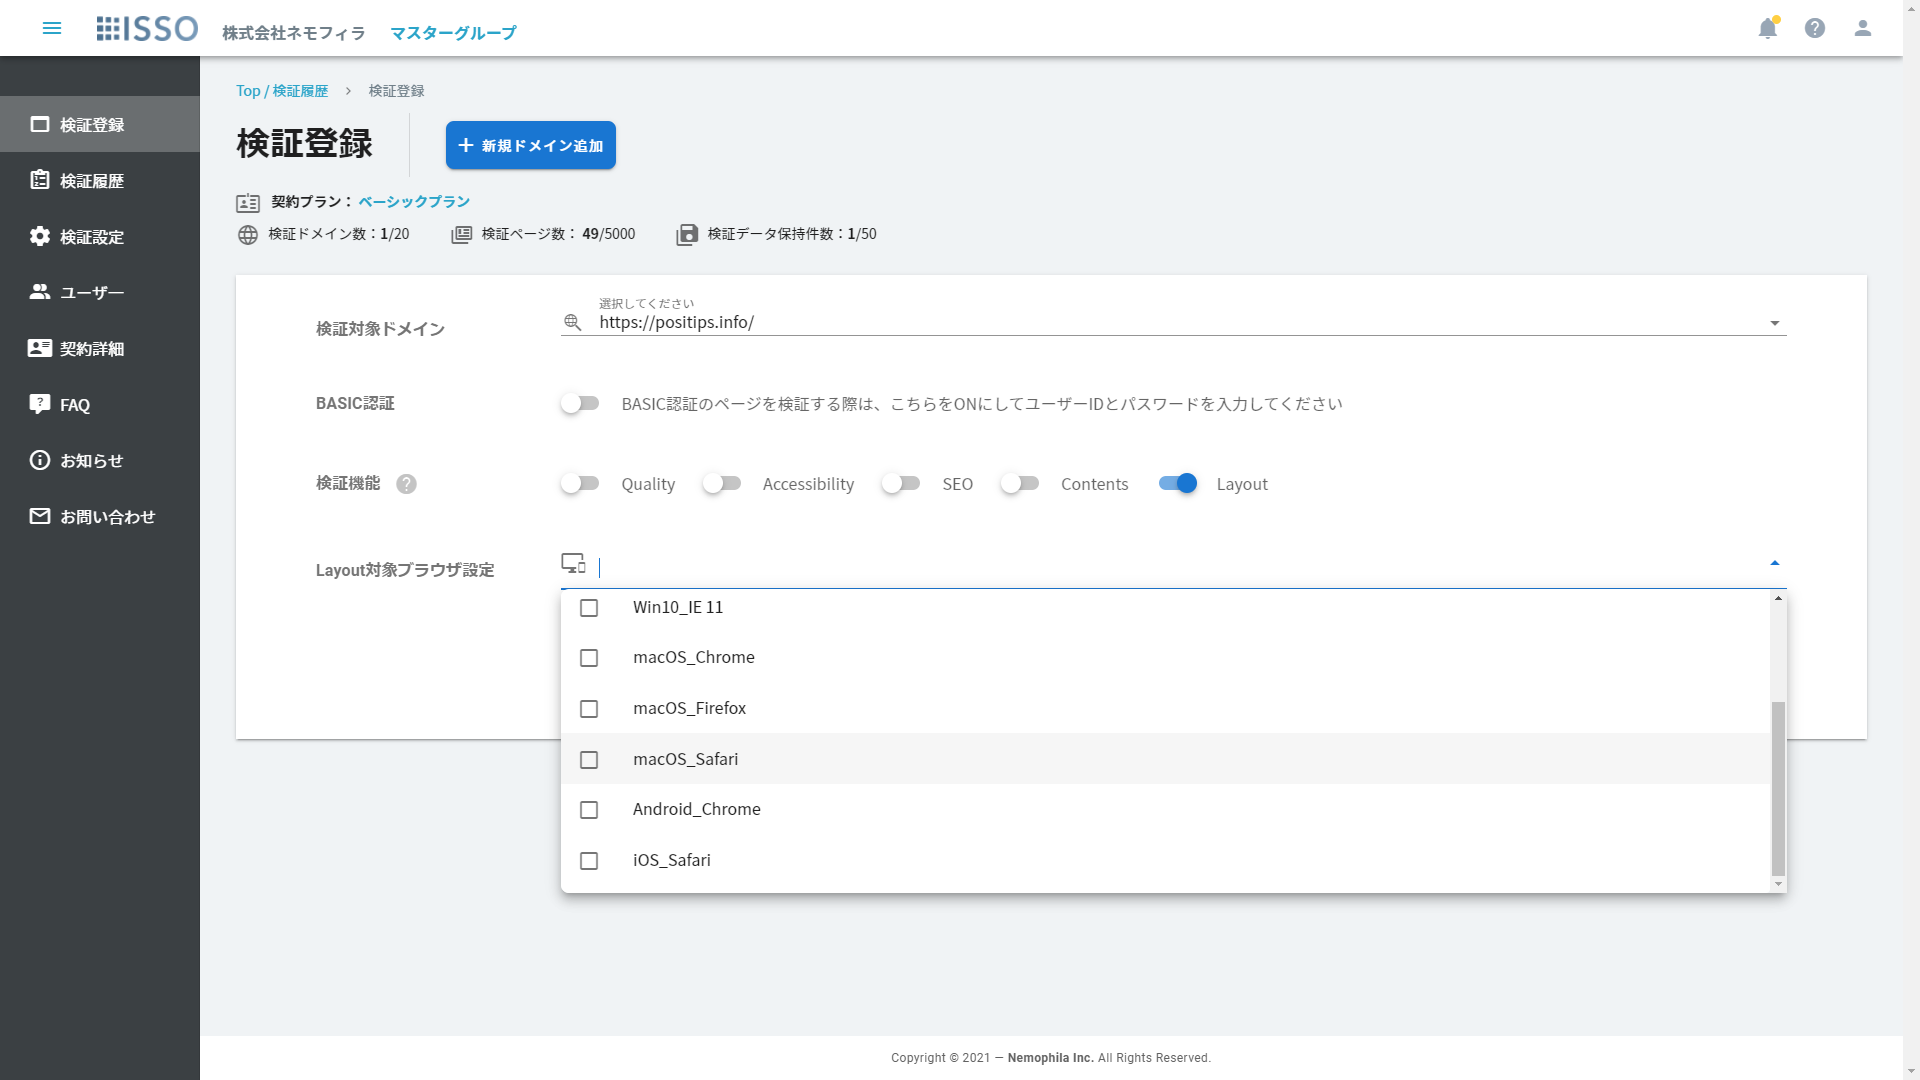Enable the SEO toggle
1920x1080 pixels.
pyautogui.click(x=901, y=483)
